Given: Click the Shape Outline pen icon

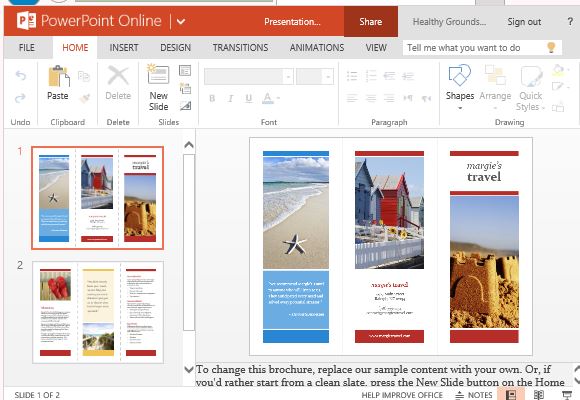Looking at the screenshot, I should point(558,87).
